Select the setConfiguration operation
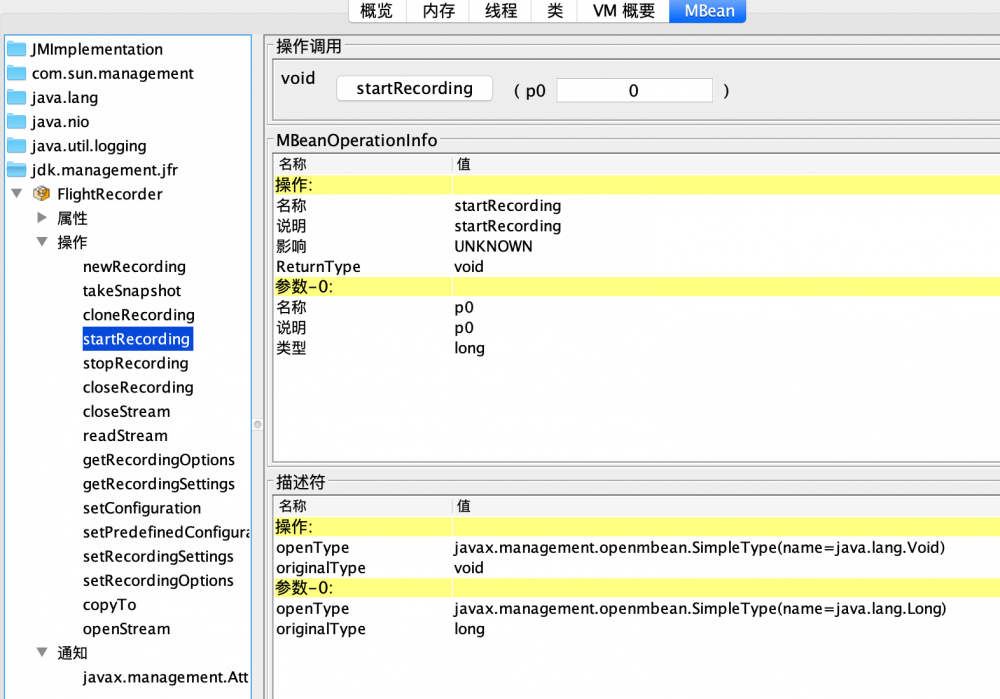Viewport: 1000px width, 699px height. pyautogui.click(x=141, y=508)
